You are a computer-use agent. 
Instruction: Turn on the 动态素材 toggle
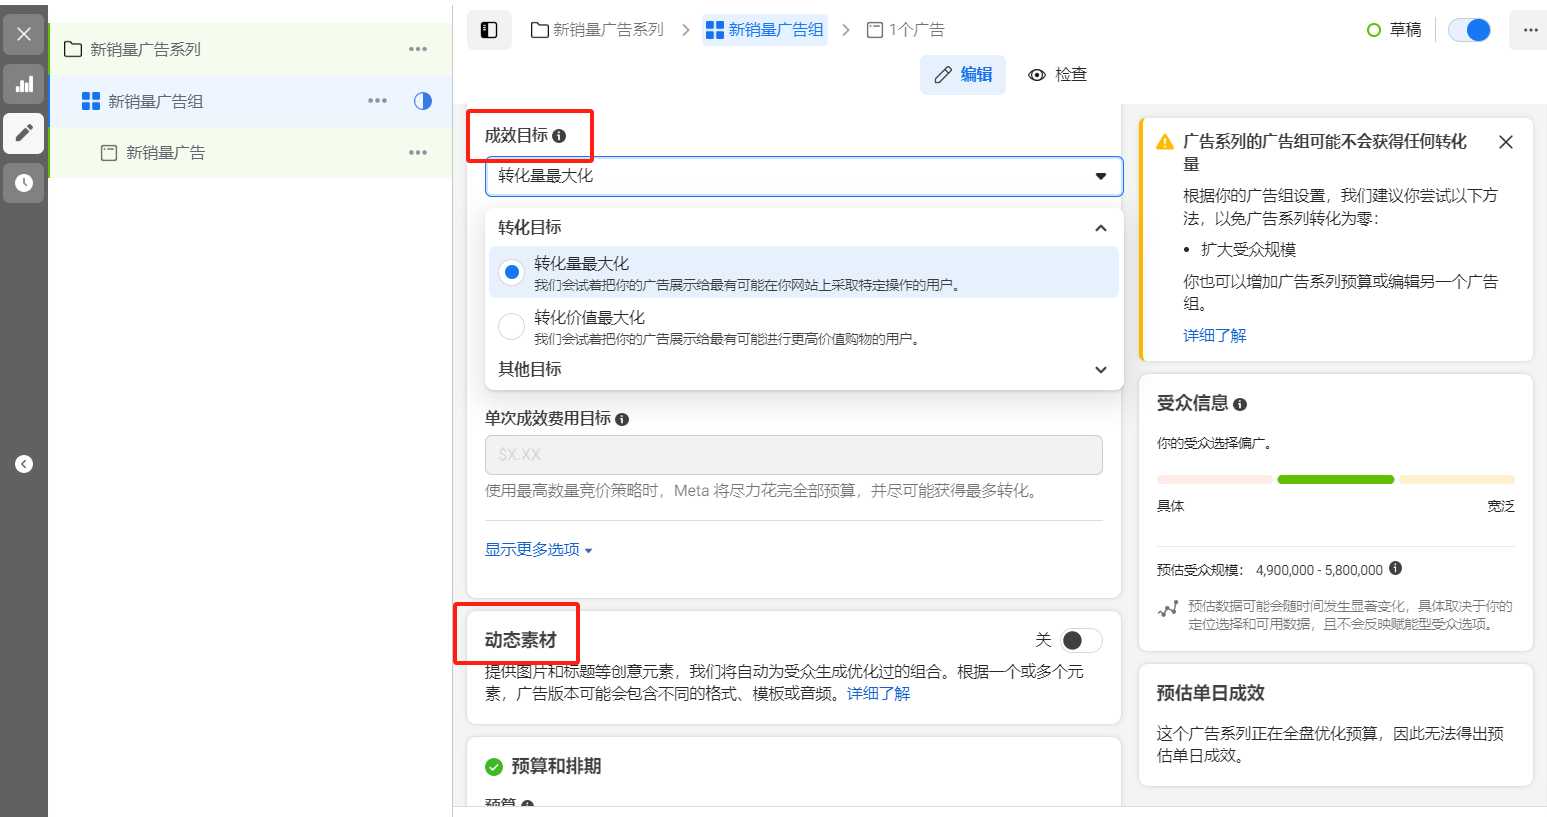1081,640
